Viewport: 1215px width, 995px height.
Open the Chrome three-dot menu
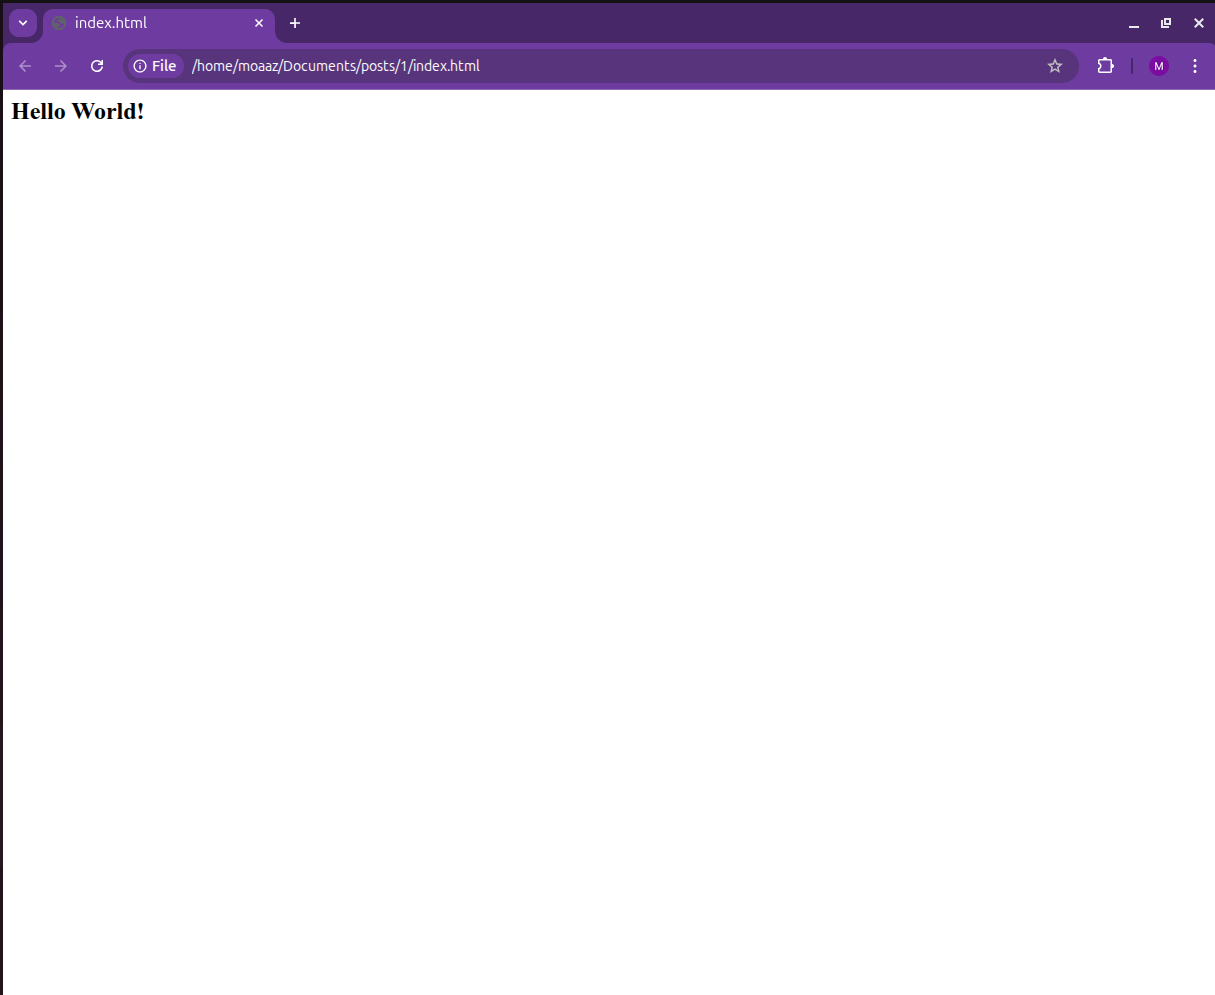click(x=1195, y=66)
